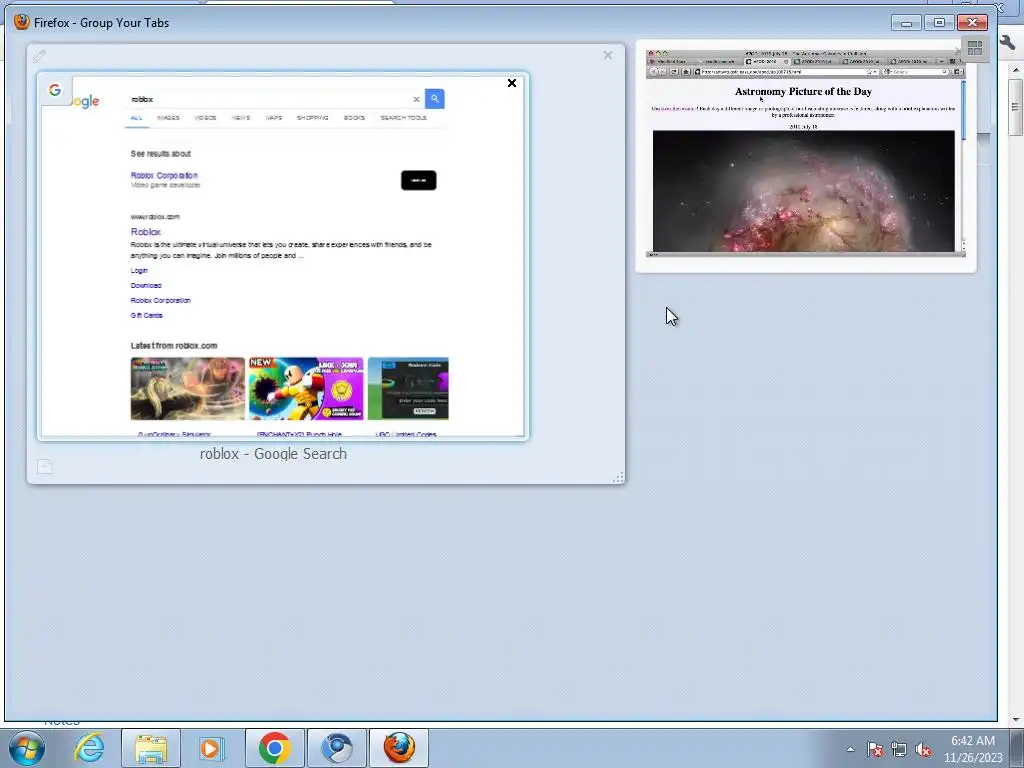Click the network tray icon
The image size is (1024, 768).
pyautogui.click(x=899, y=749)
